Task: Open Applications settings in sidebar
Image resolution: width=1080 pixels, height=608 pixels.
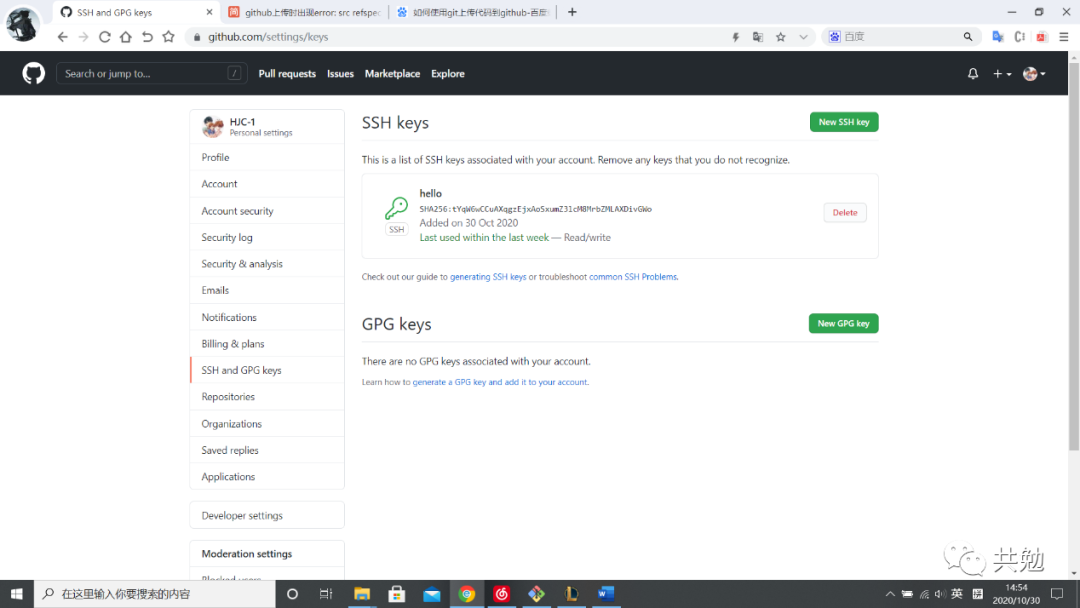Action: coord(267,476)
